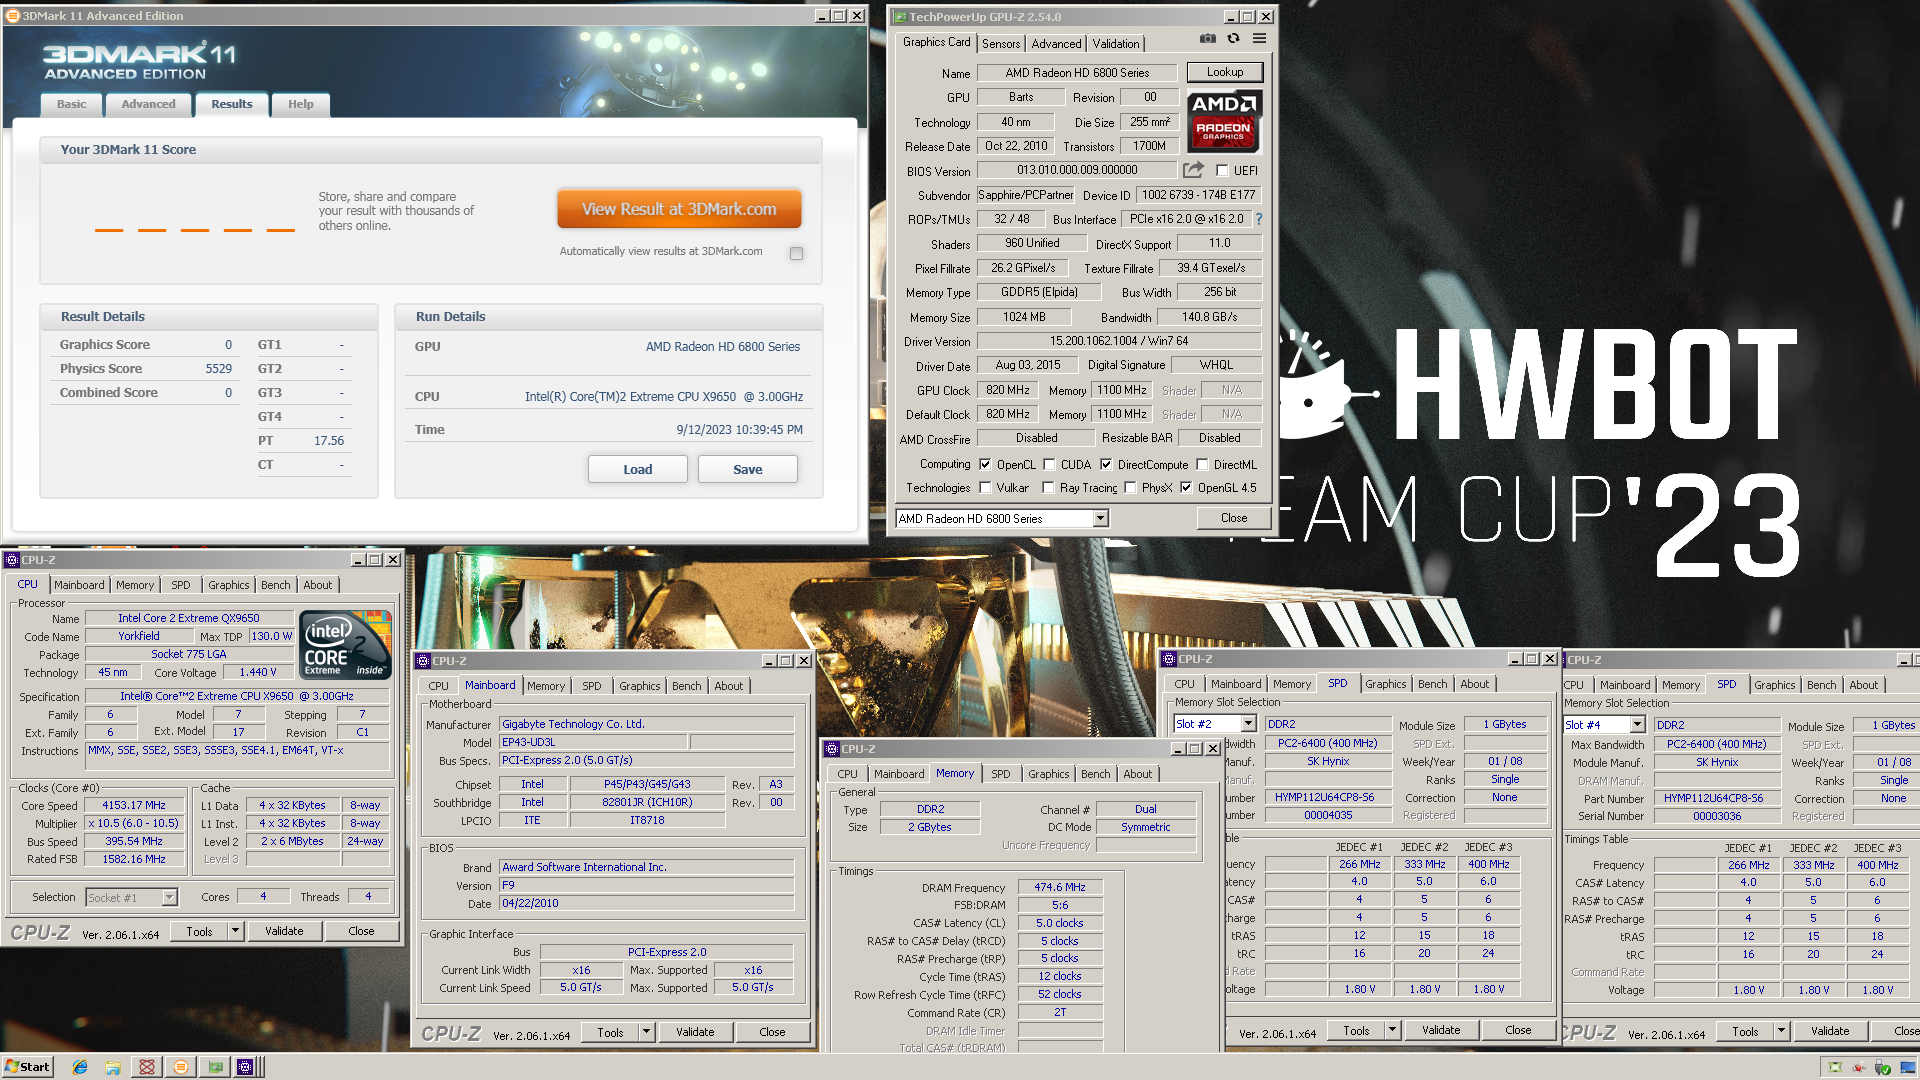Open Internet Explorer from quick launch
The image size is (1920, 1080).
(x=80, y=1067)
